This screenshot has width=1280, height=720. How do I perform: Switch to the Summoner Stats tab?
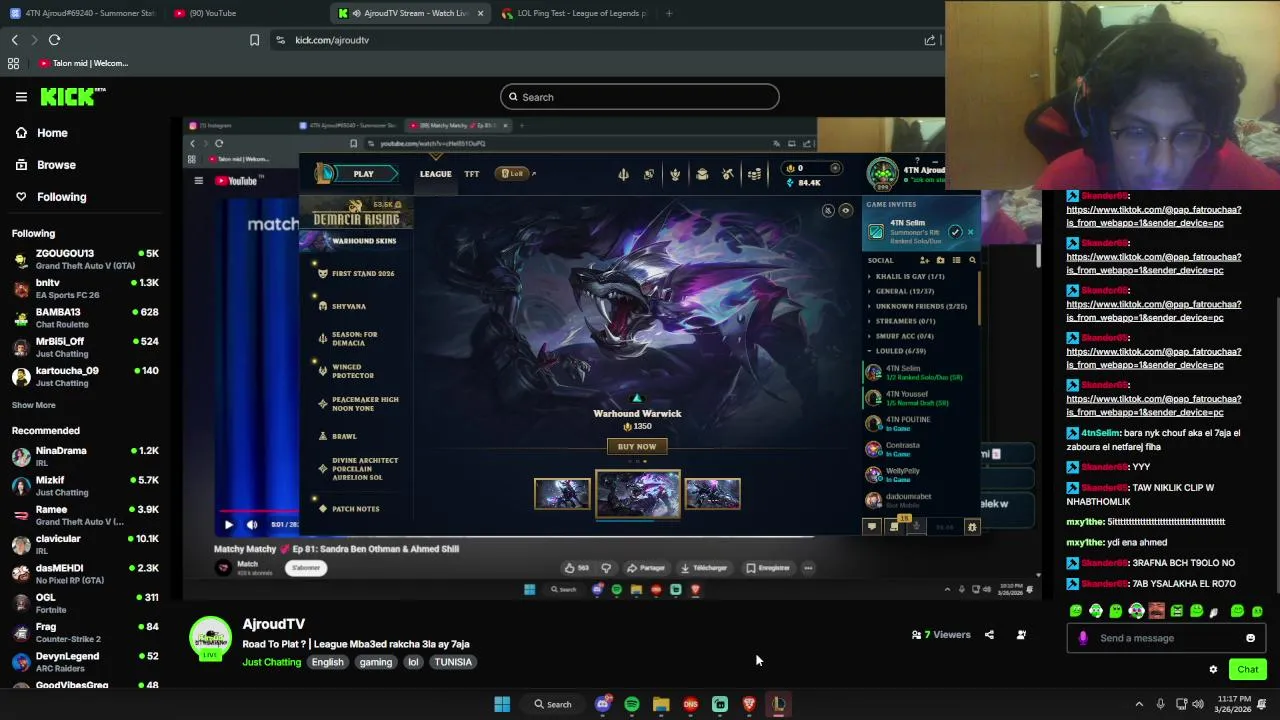[83, 13]
